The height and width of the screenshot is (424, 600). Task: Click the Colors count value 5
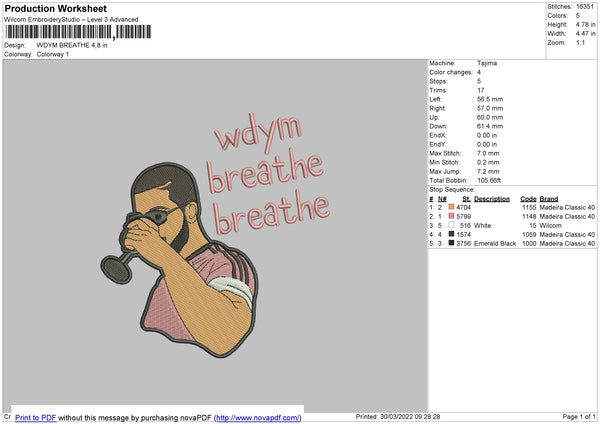point(578,16)
